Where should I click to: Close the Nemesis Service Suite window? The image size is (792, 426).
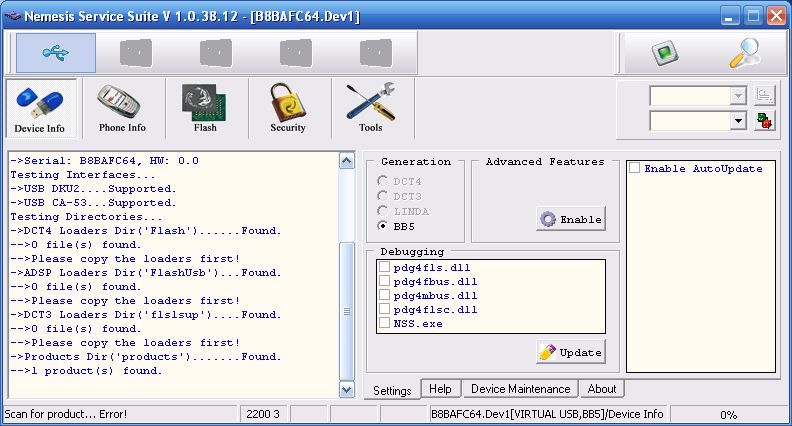(x=776, y=16)
